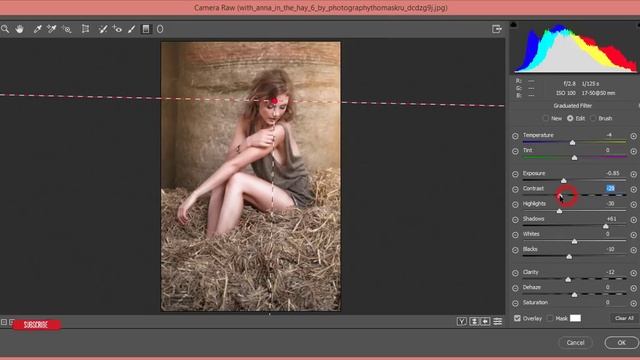Increase Saturation with the plus icon
Viewport: 640px width, 360px height.
coord(633,303)
